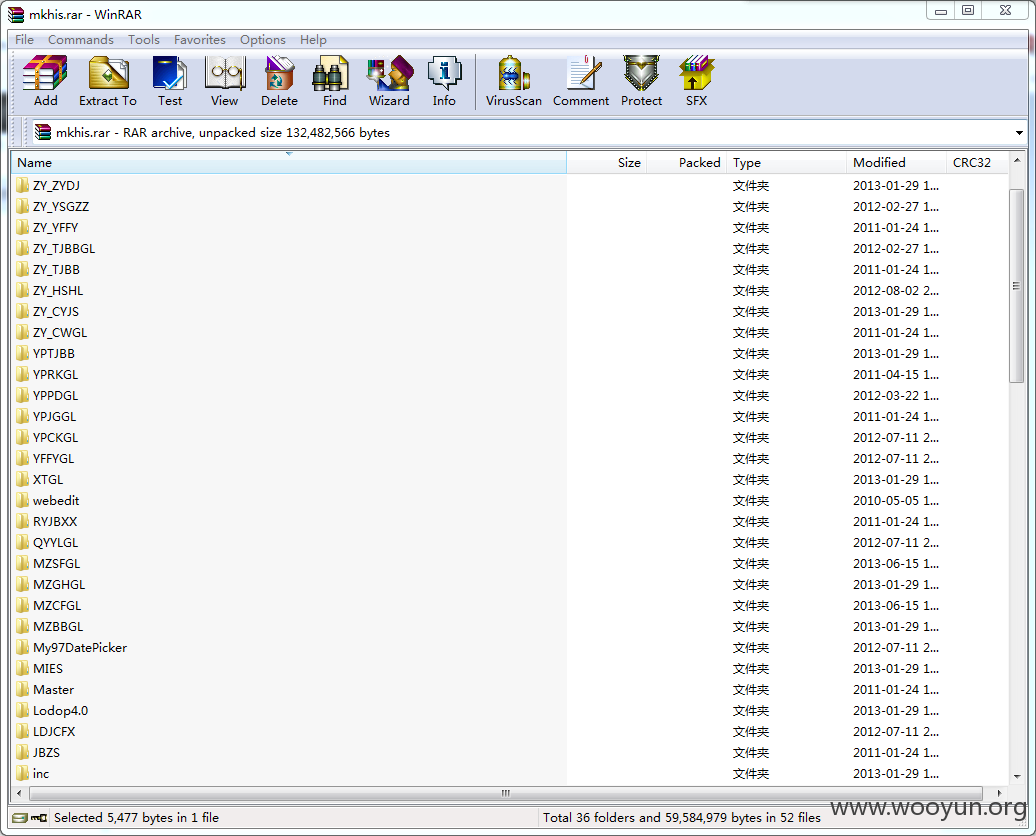Select the YPJGGL folder name

[55, 417]
